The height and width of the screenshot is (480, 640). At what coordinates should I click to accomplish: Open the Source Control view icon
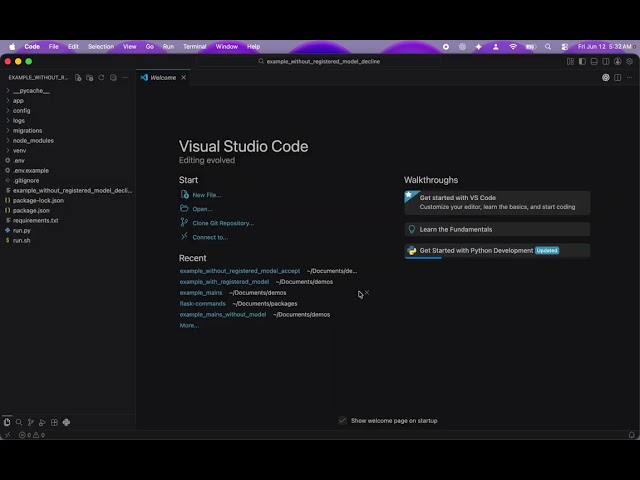(x=31, y=422)
